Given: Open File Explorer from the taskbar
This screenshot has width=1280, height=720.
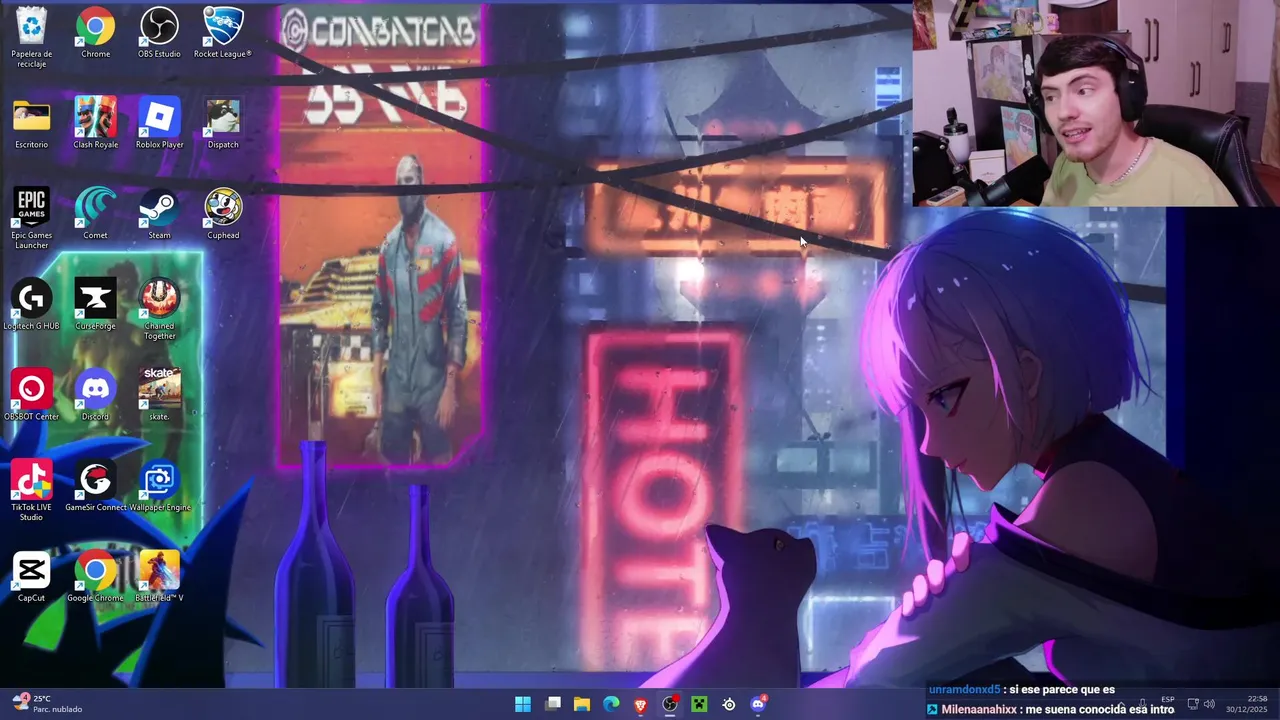Looking at the screenshot, I should pyautogui.click(x=582, y=704).
